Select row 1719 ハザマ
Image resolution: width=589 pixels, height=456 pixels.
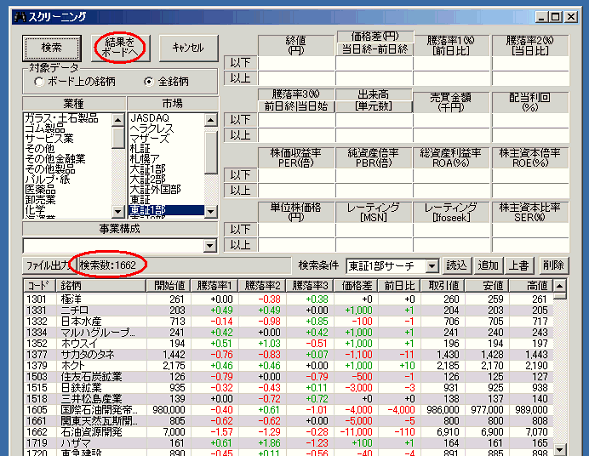tap(288, 443)
